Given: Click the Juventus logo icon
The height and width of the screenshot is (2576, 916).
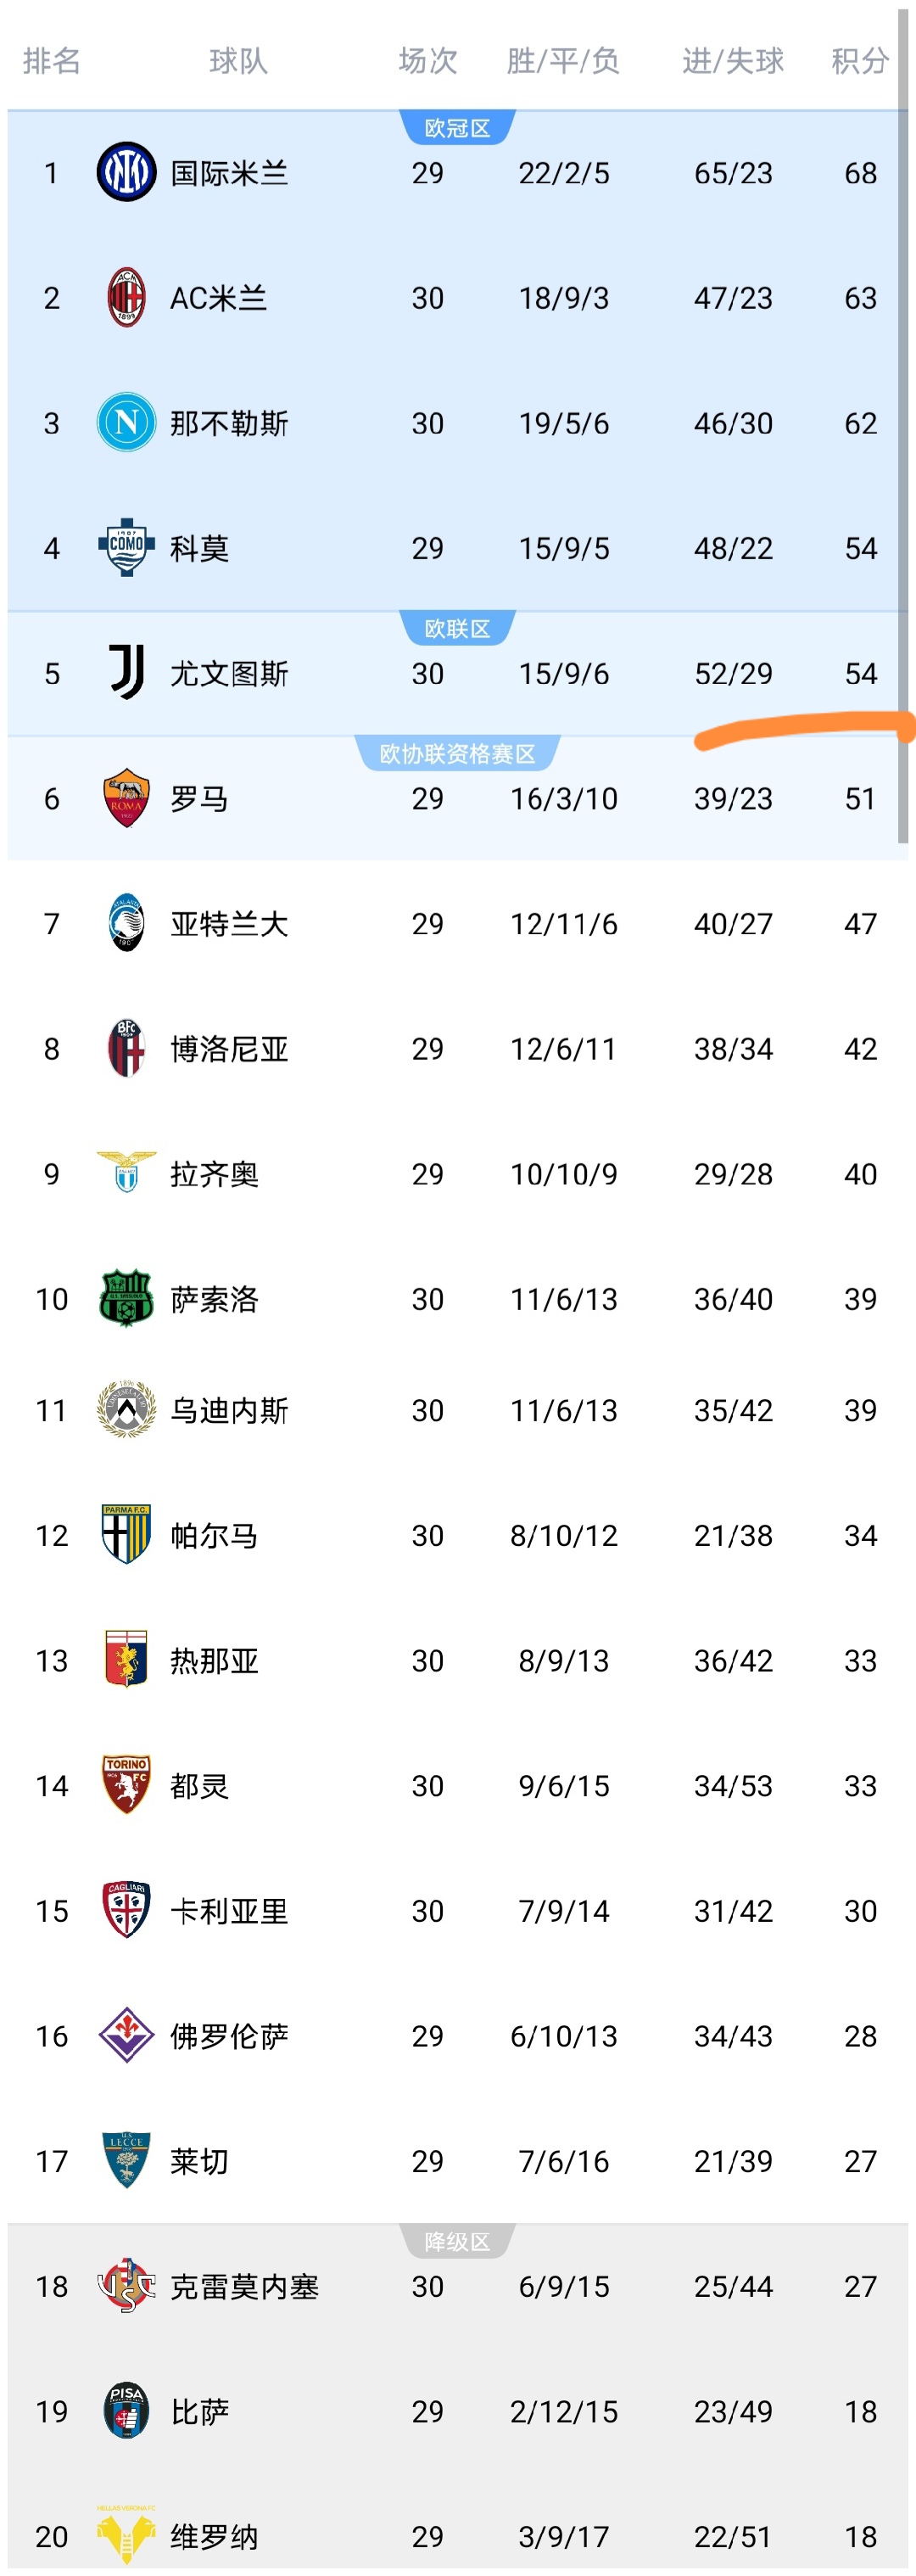Looking at the screenshot, I should [126, 672].
